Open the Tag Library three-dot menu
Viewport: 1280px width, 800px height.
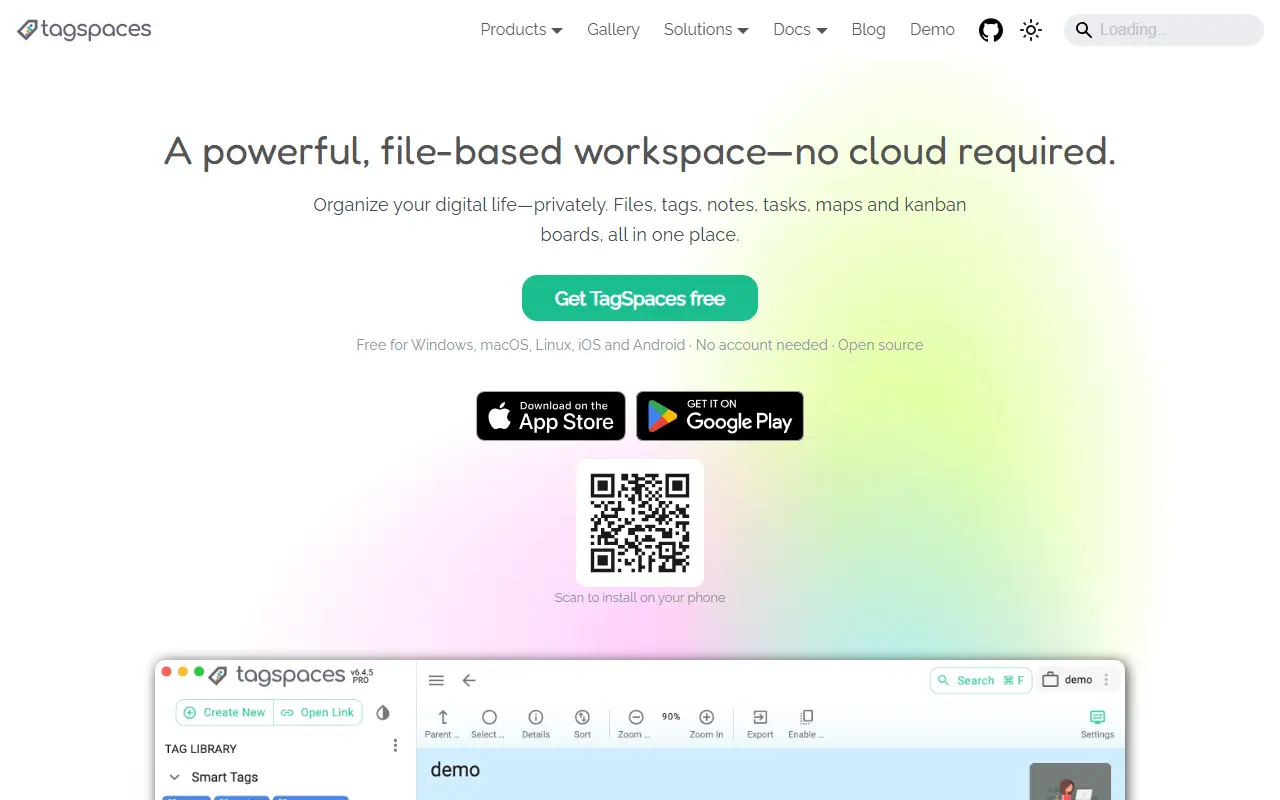pyautogui.click(x=395, y=746)
